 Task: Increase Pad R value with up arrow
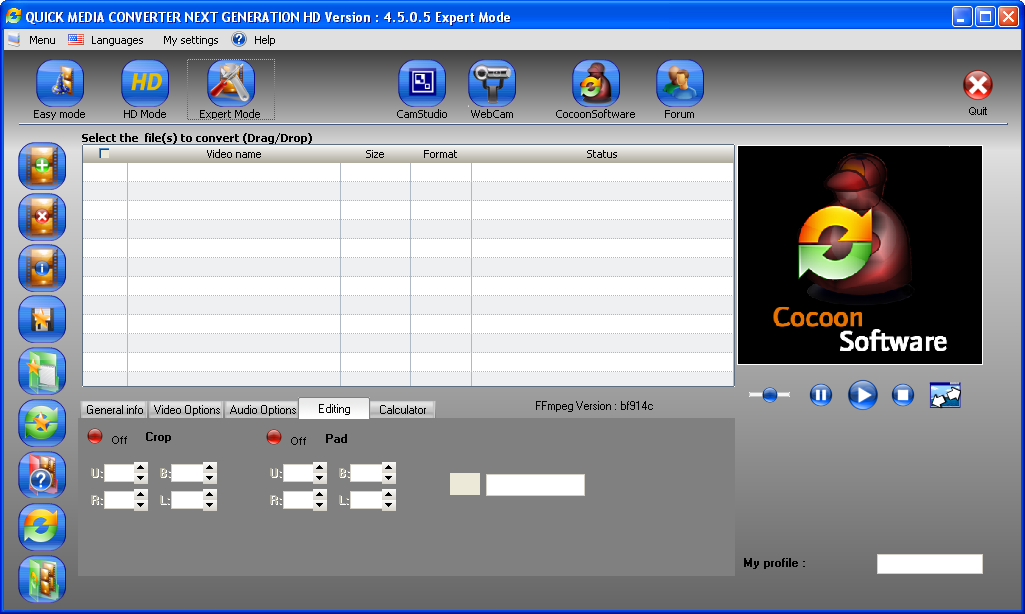point(320,495)
